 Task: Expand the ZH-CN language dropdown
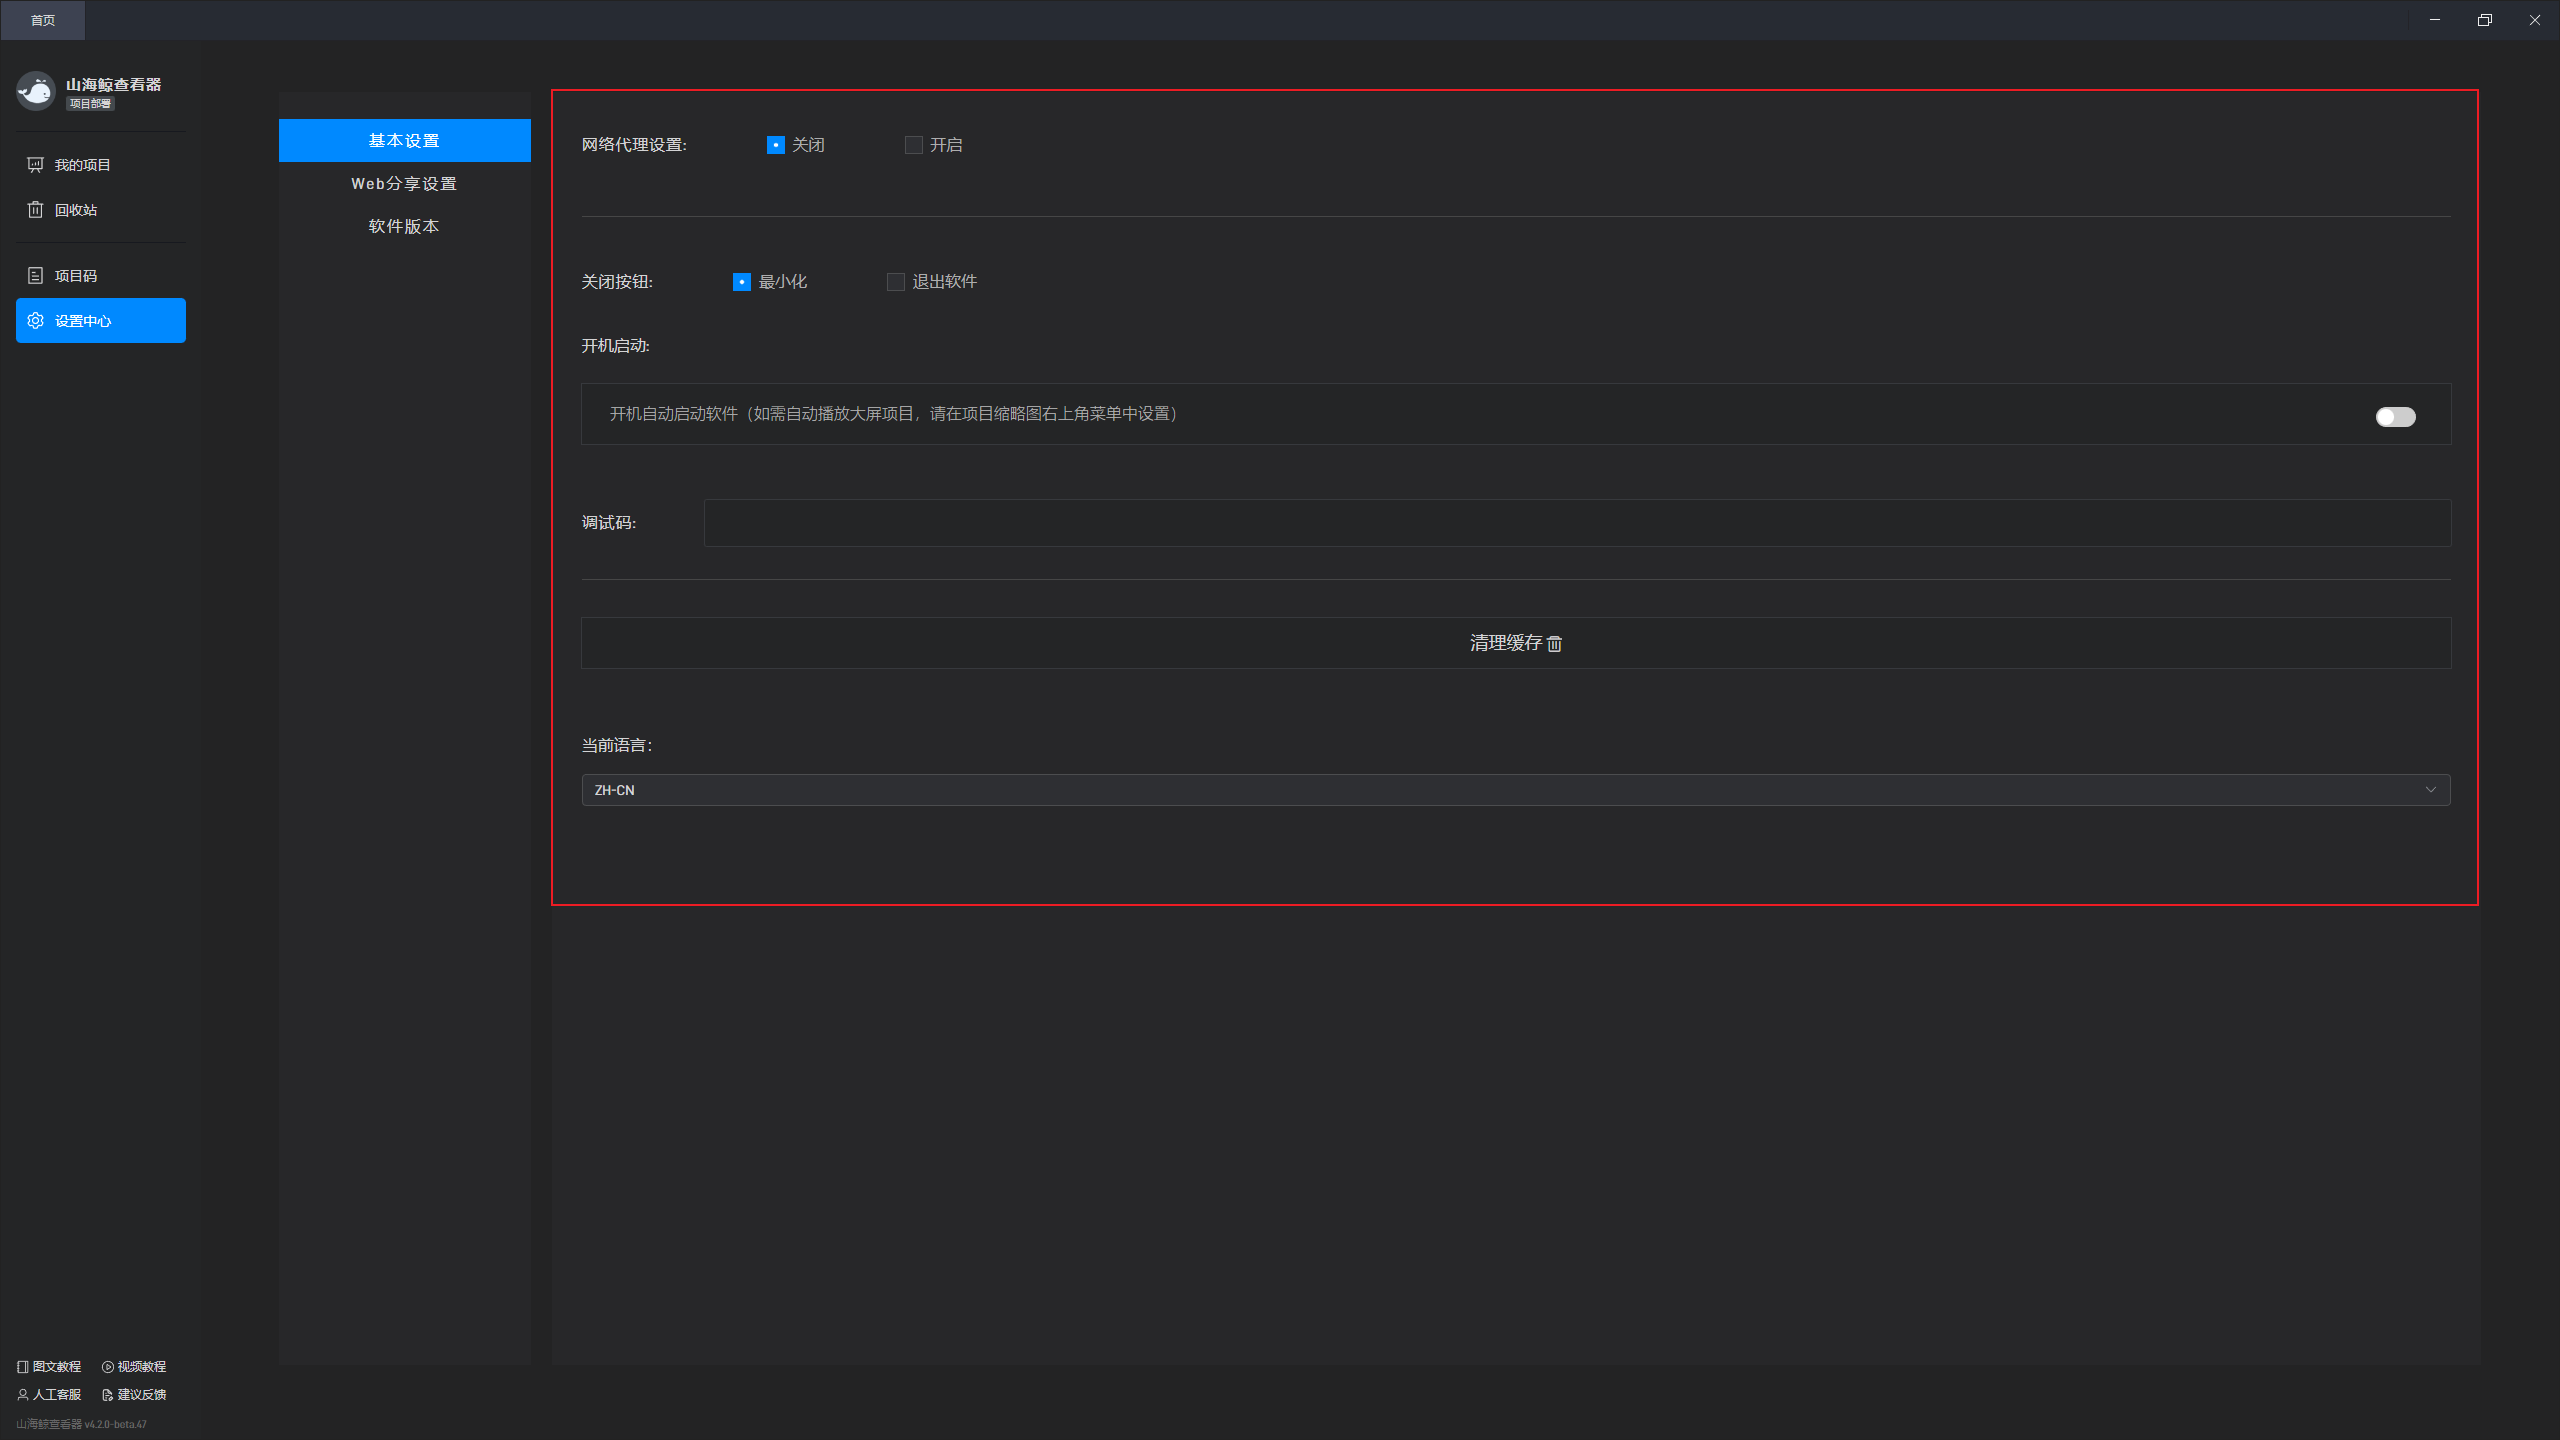(1514, 790)
